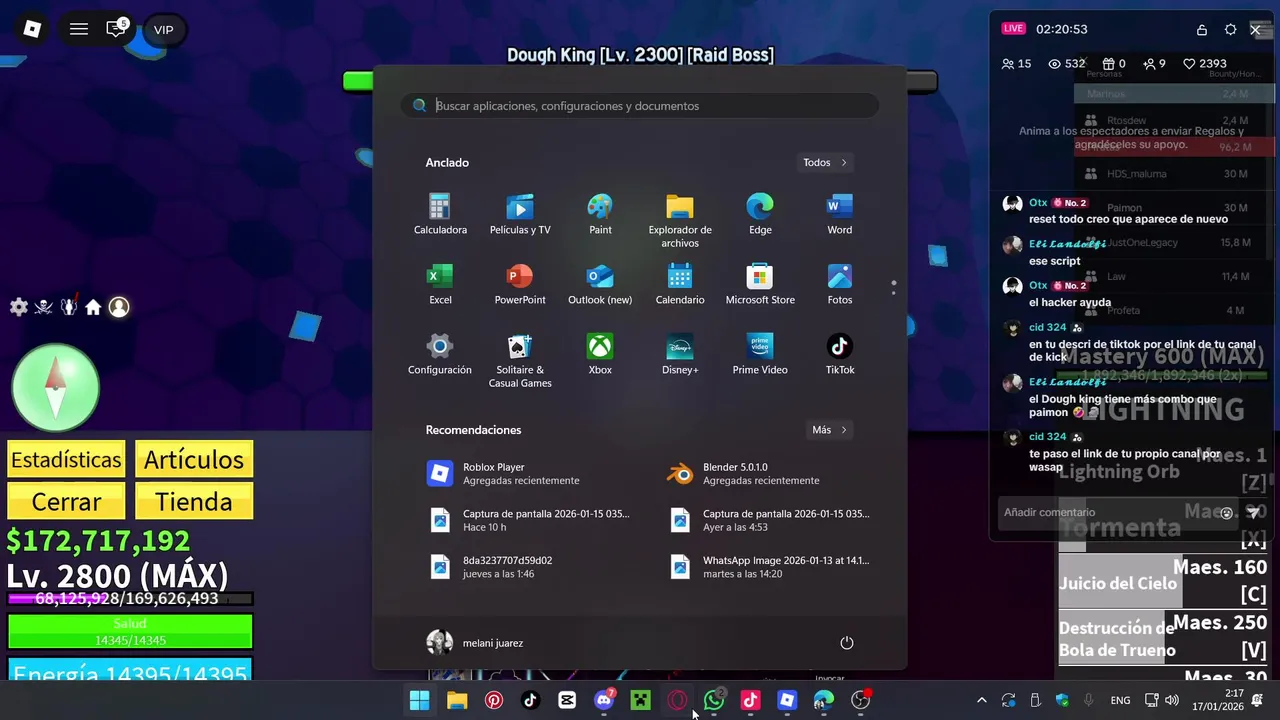
Task: Open live panel settings gear
Action: (x=1230, y=30)
